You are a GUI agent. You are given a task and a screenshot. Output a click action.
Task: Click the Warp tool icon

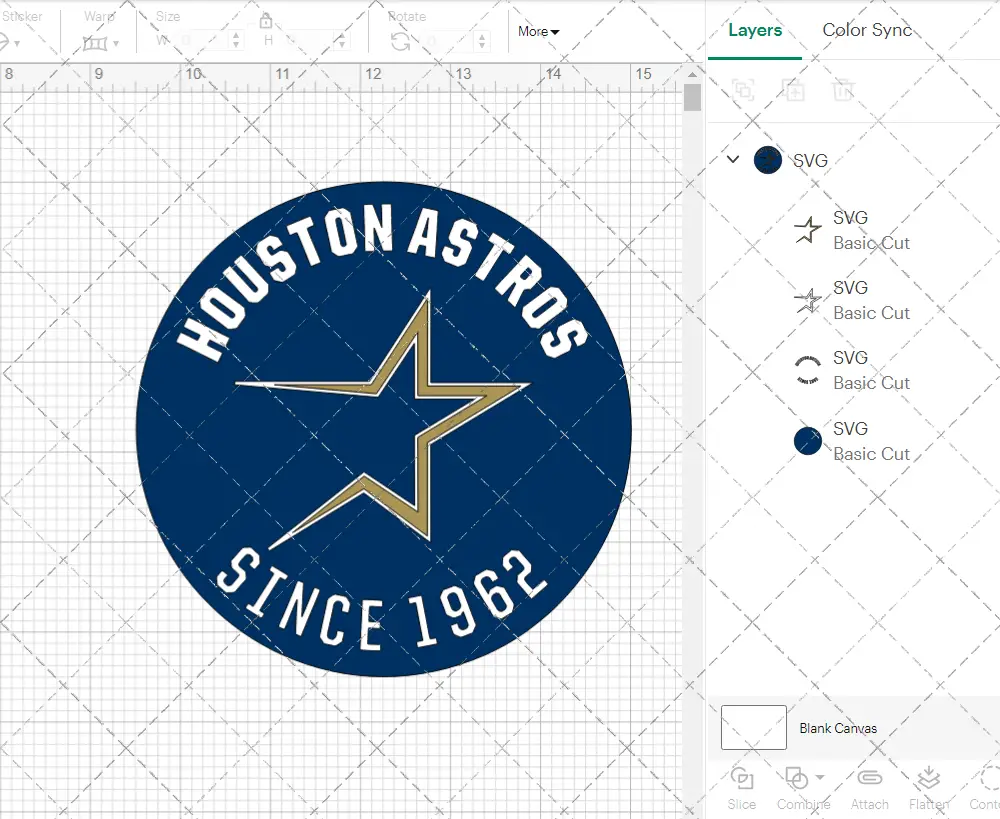tap(95, 43)
